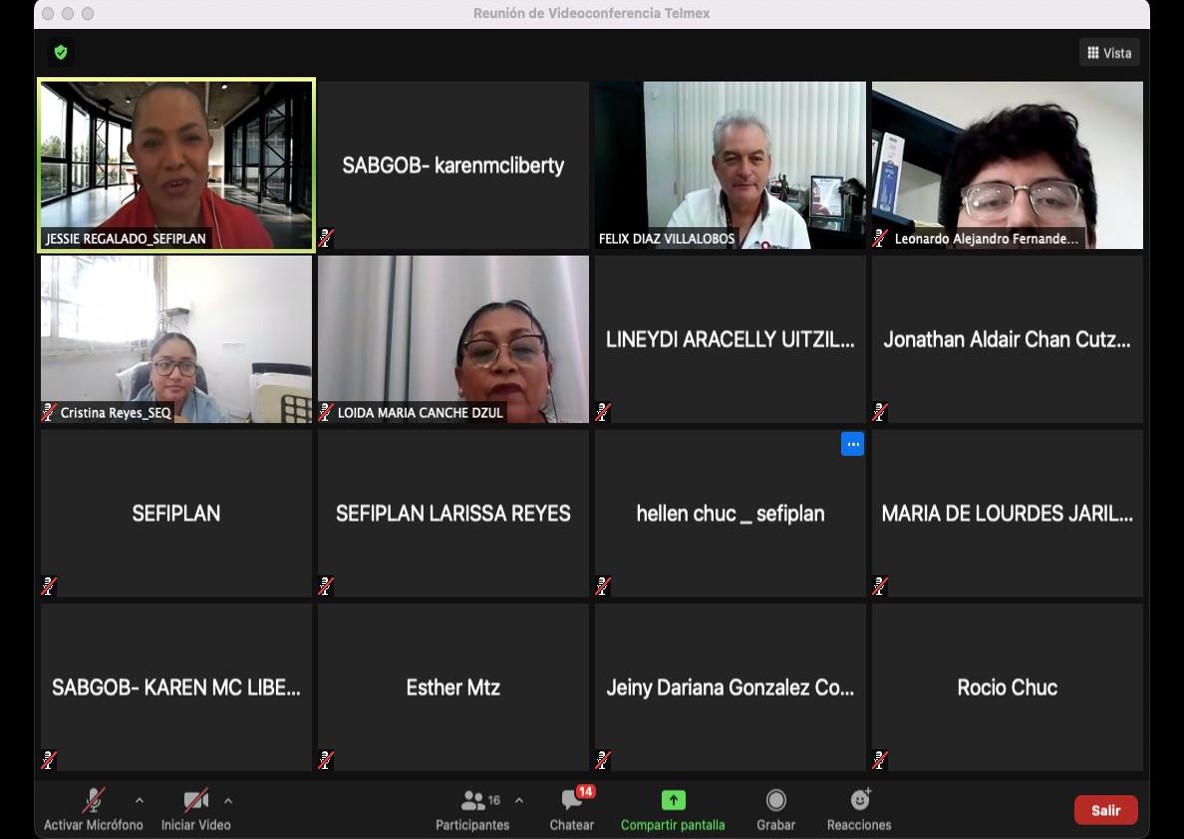Click muted mic icon on Jeiny Dariana tile
This screenshot has height=839, width=1184.
coord(603,760)
